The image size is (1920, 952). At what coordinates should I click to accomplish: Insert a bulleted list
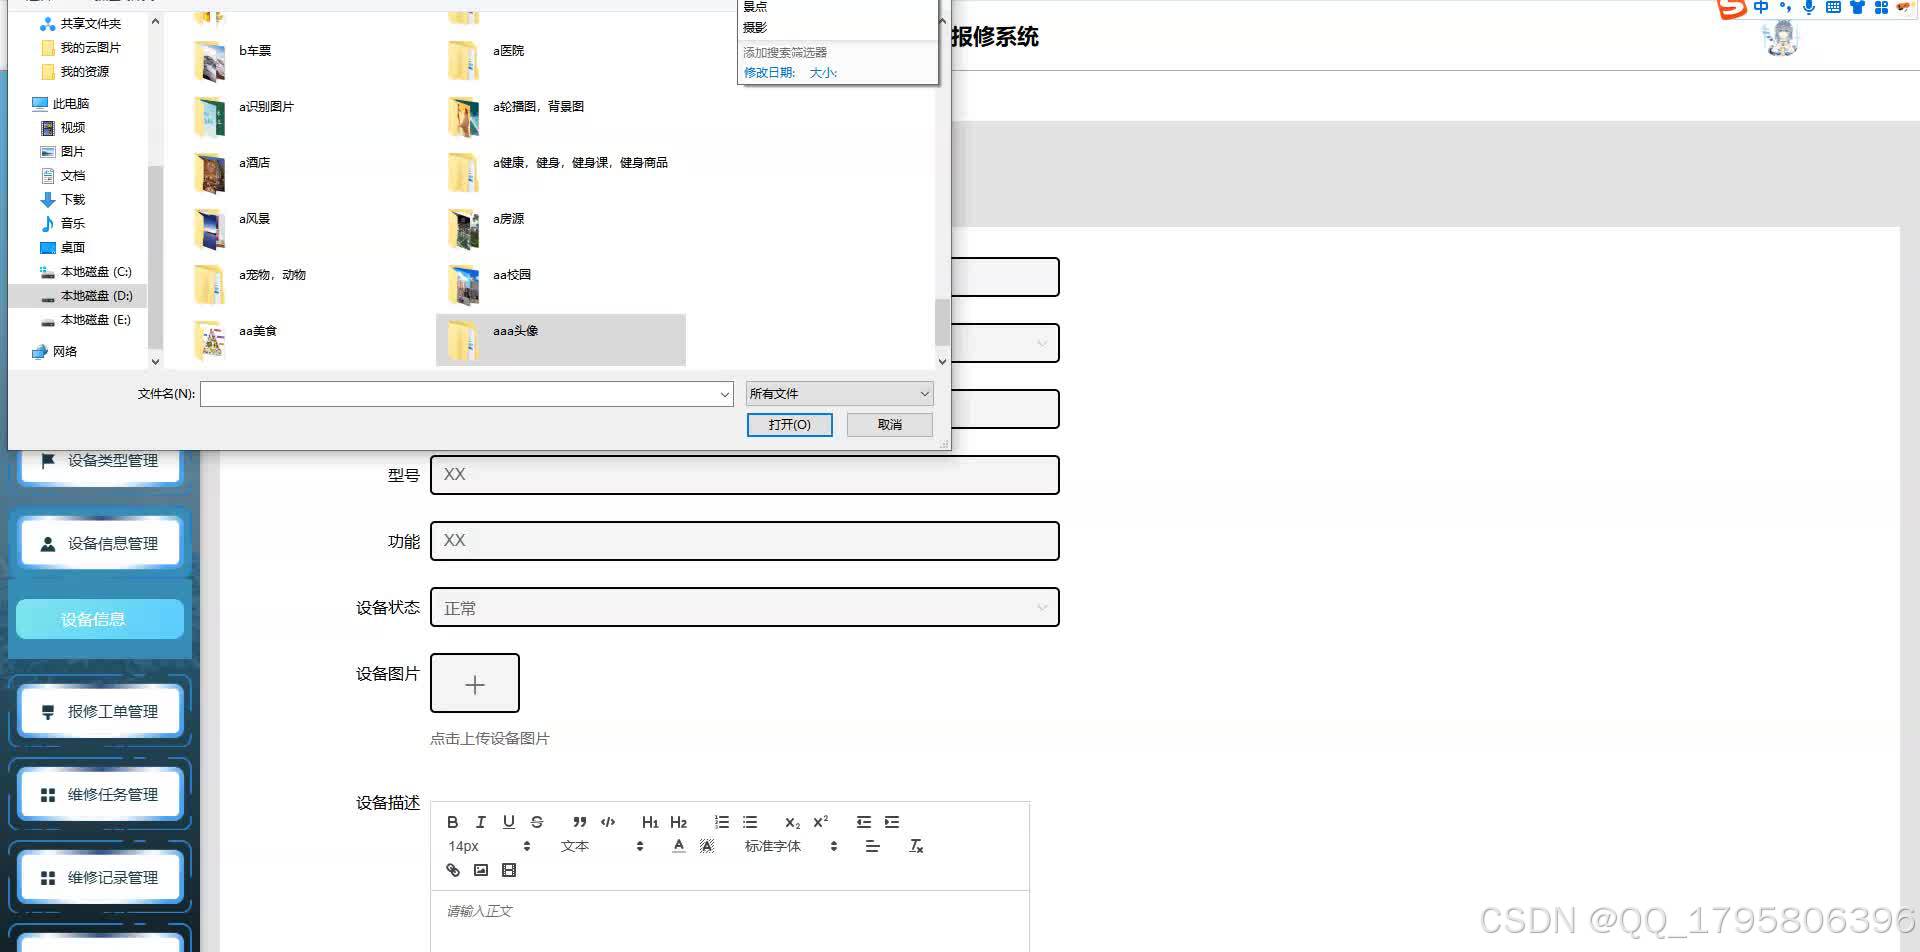pos(750,822)
